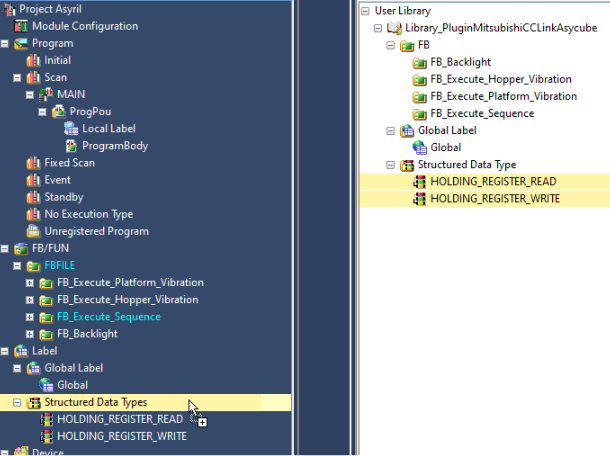This screenshot has width=610, height=456.
Task: Click the FB_Backlight icon in User Library
Action: pos(420,62)
